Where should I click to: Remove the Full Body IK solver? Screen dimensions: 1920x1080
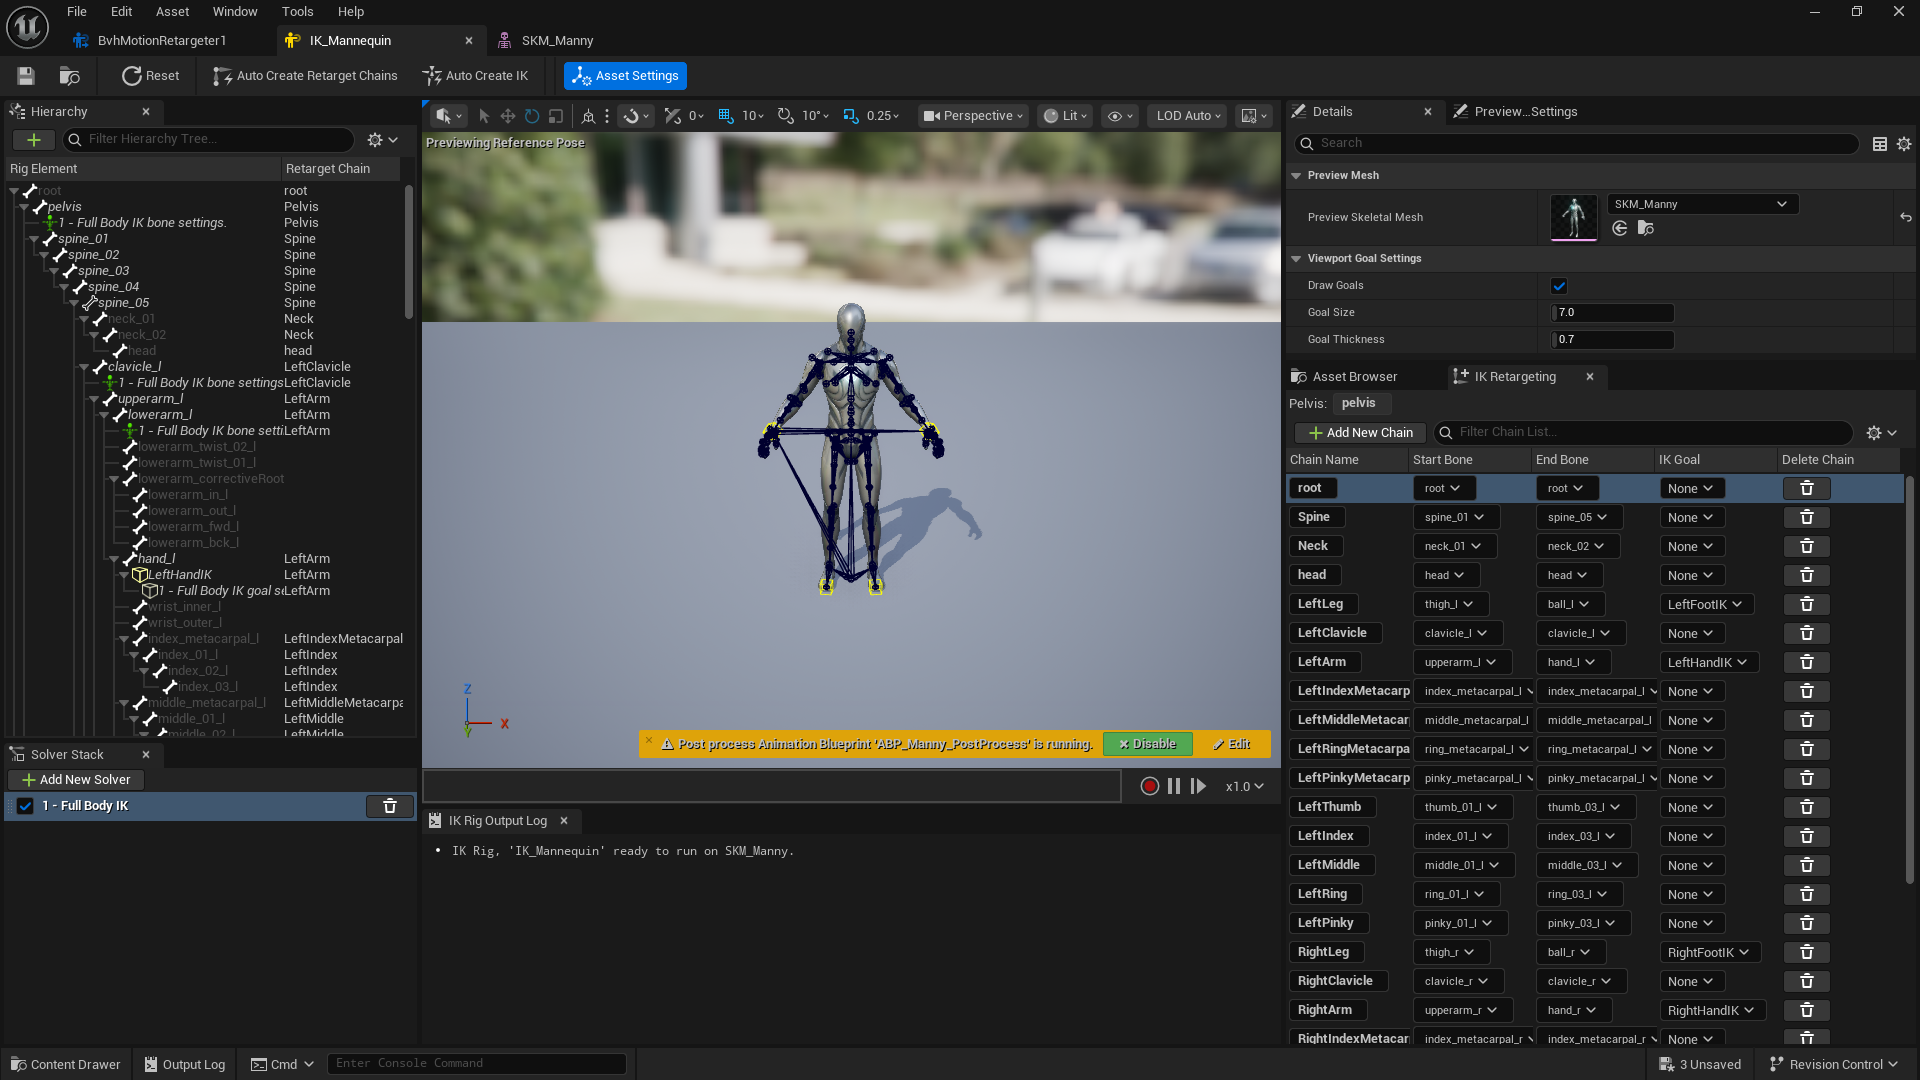[389, 806]
